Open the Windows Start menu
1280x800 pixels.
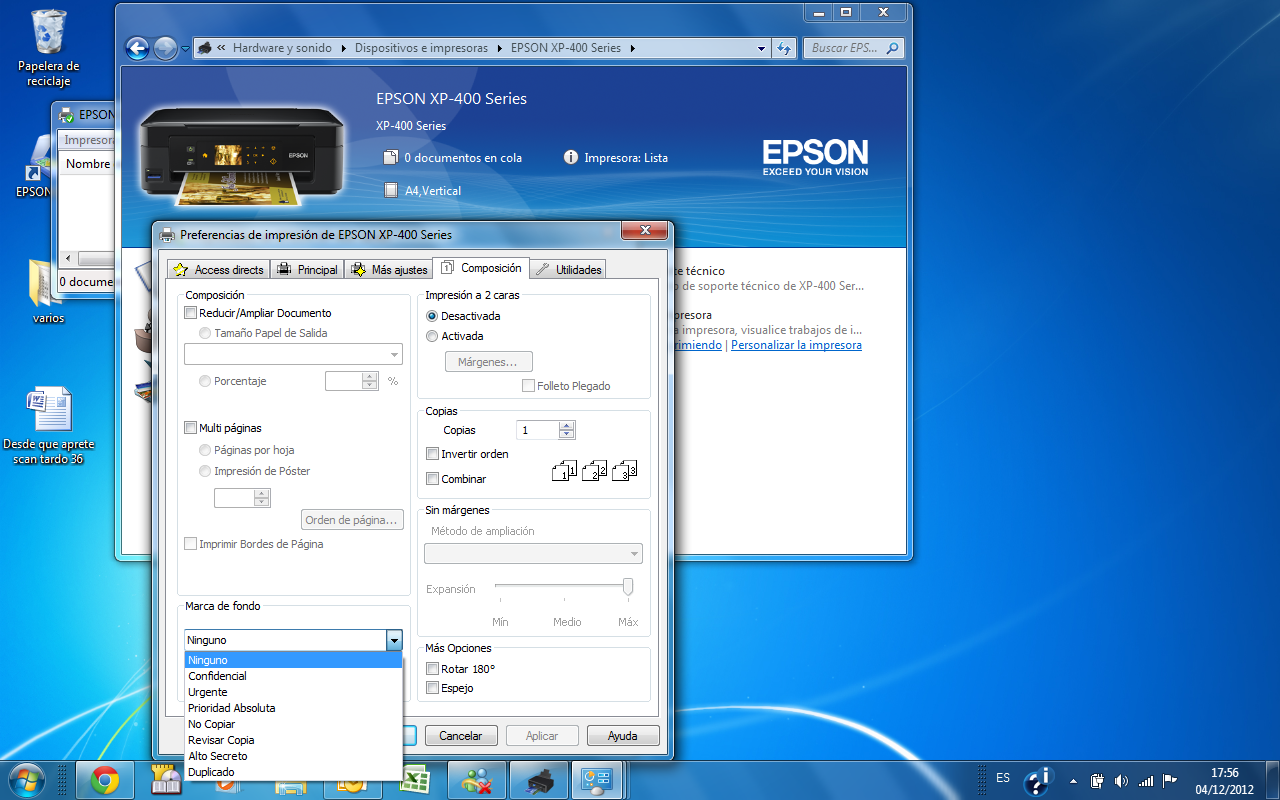[27, 779]
